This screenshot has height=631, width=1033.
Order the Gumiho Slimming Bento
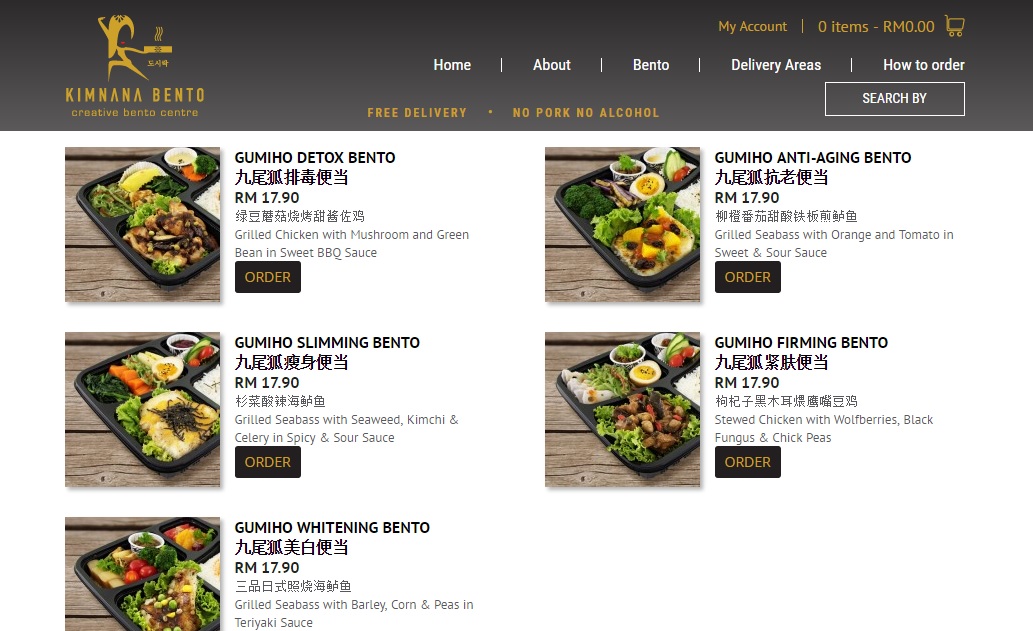click(x=267, y=462)
